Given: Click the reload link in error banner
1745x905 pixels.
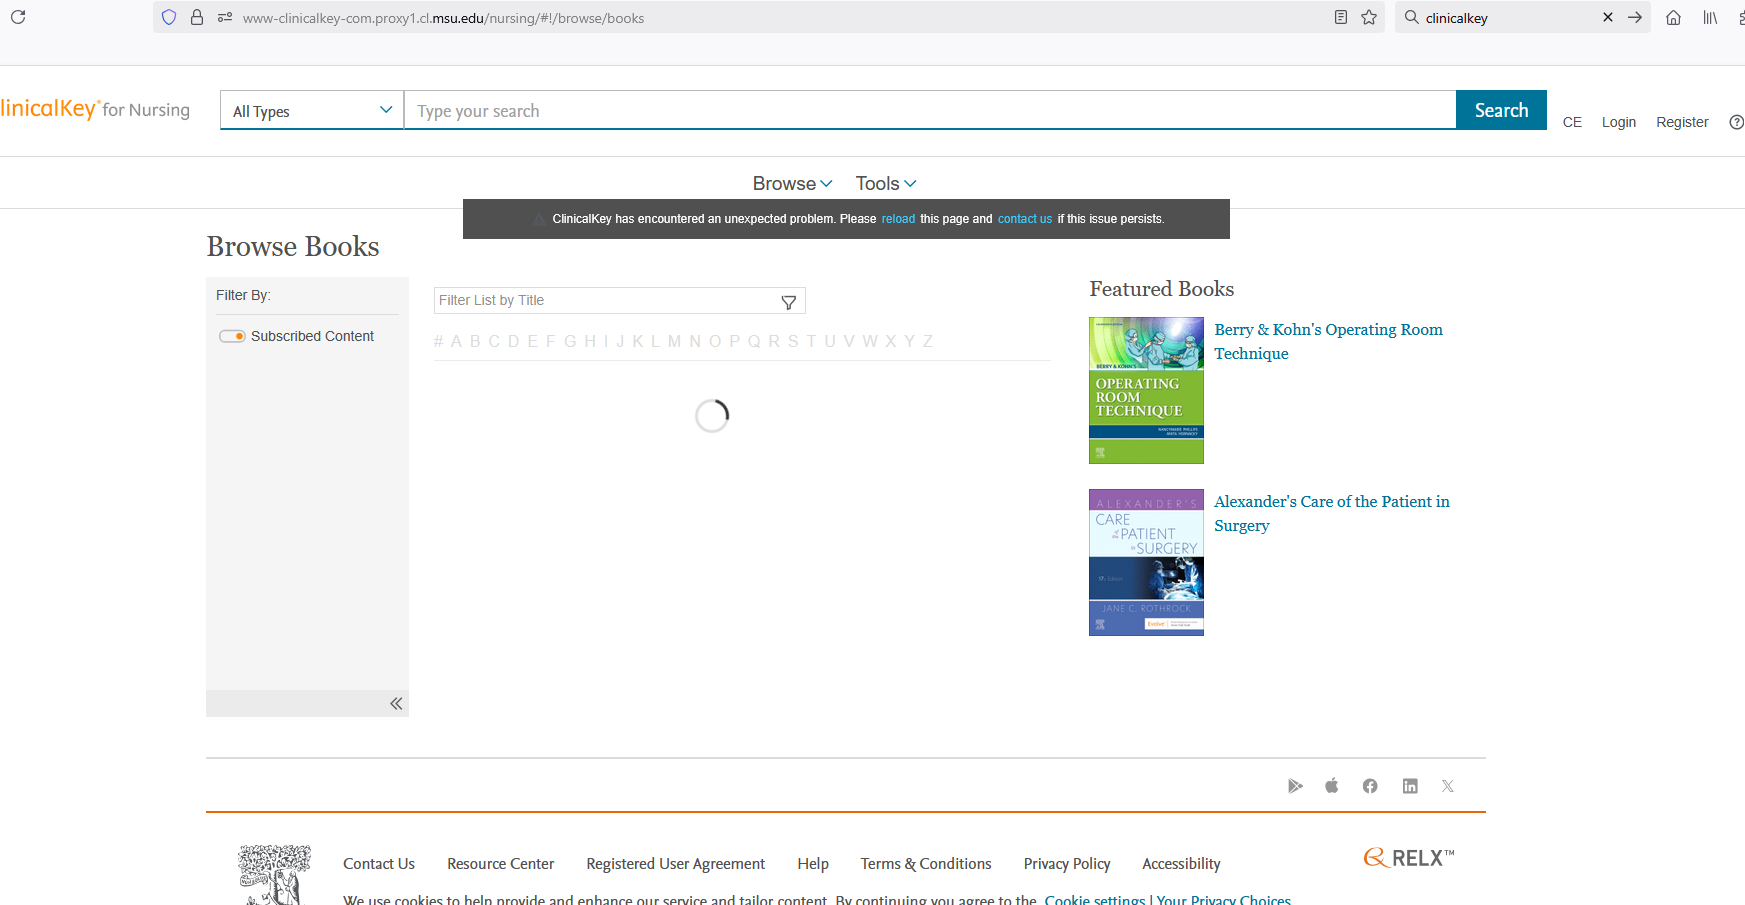Looking at the screenshot, I should pyautogui.click(x=898, y=219).
